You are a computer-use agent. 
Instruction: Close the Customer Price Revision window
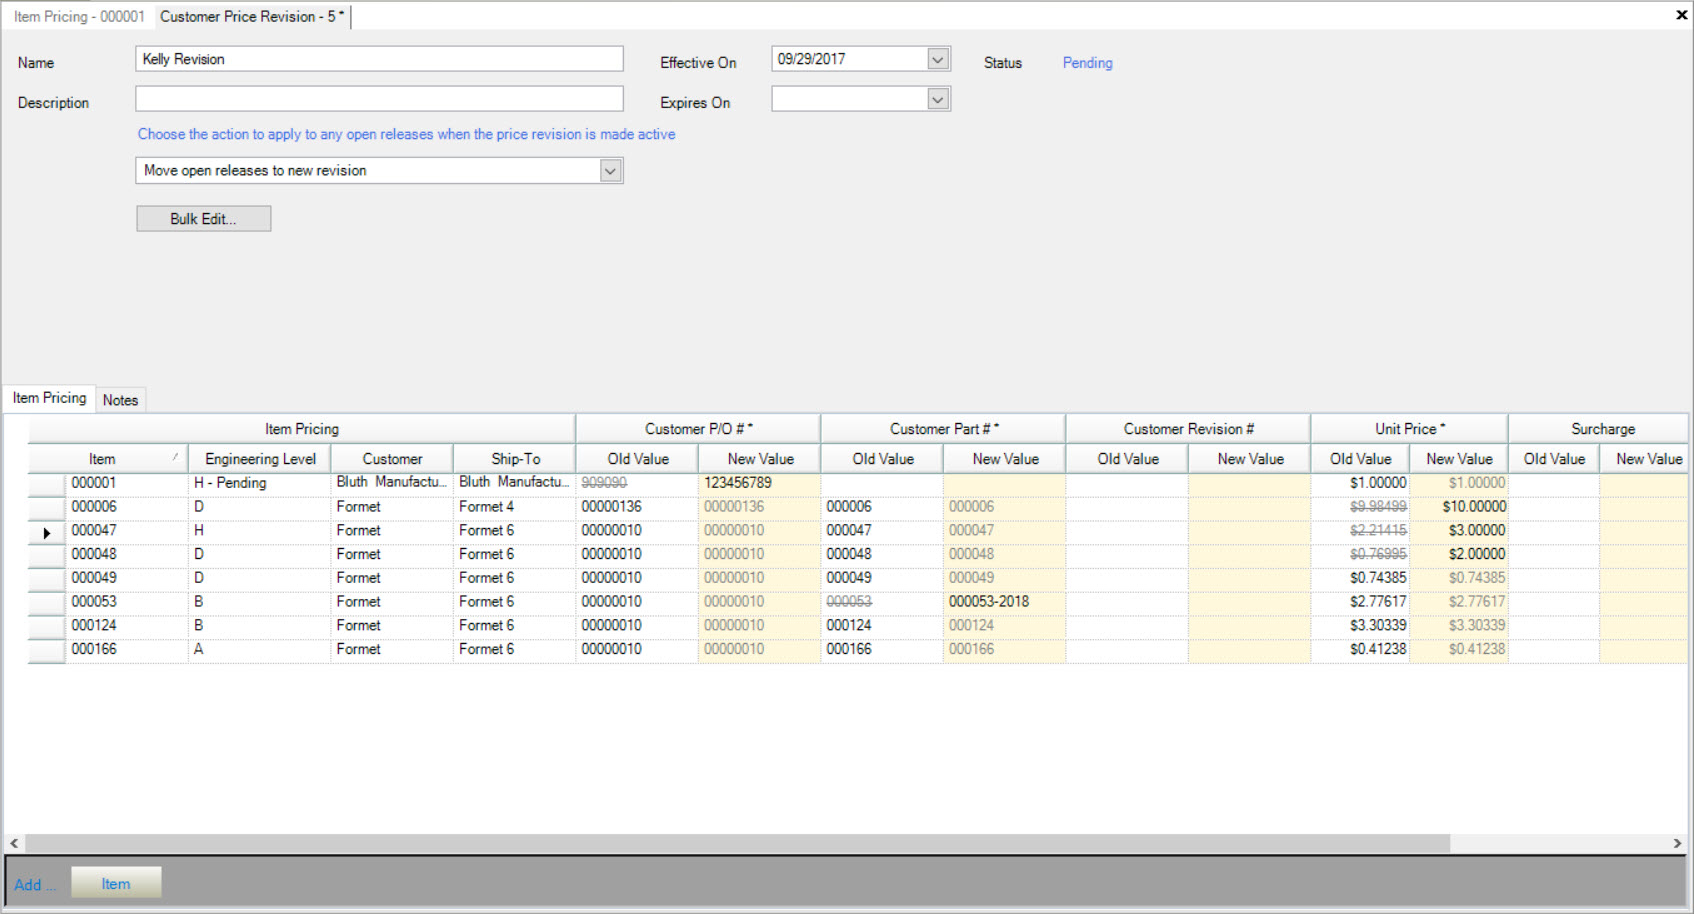pyautogui.click(x=1681, y=15)
